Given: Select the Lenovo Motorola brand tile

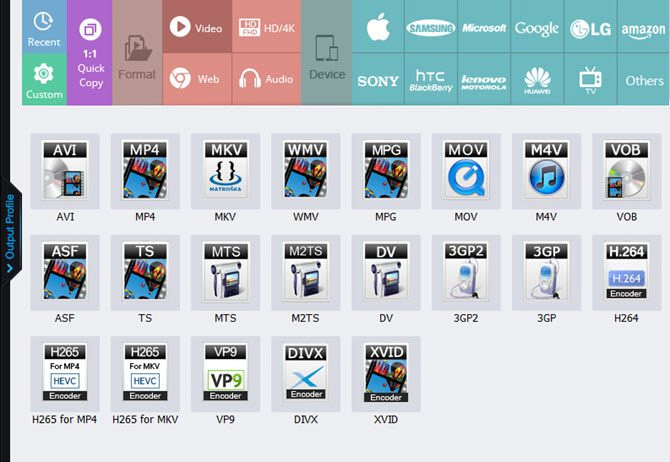Looking at the screenshot, I should point(484,79).
